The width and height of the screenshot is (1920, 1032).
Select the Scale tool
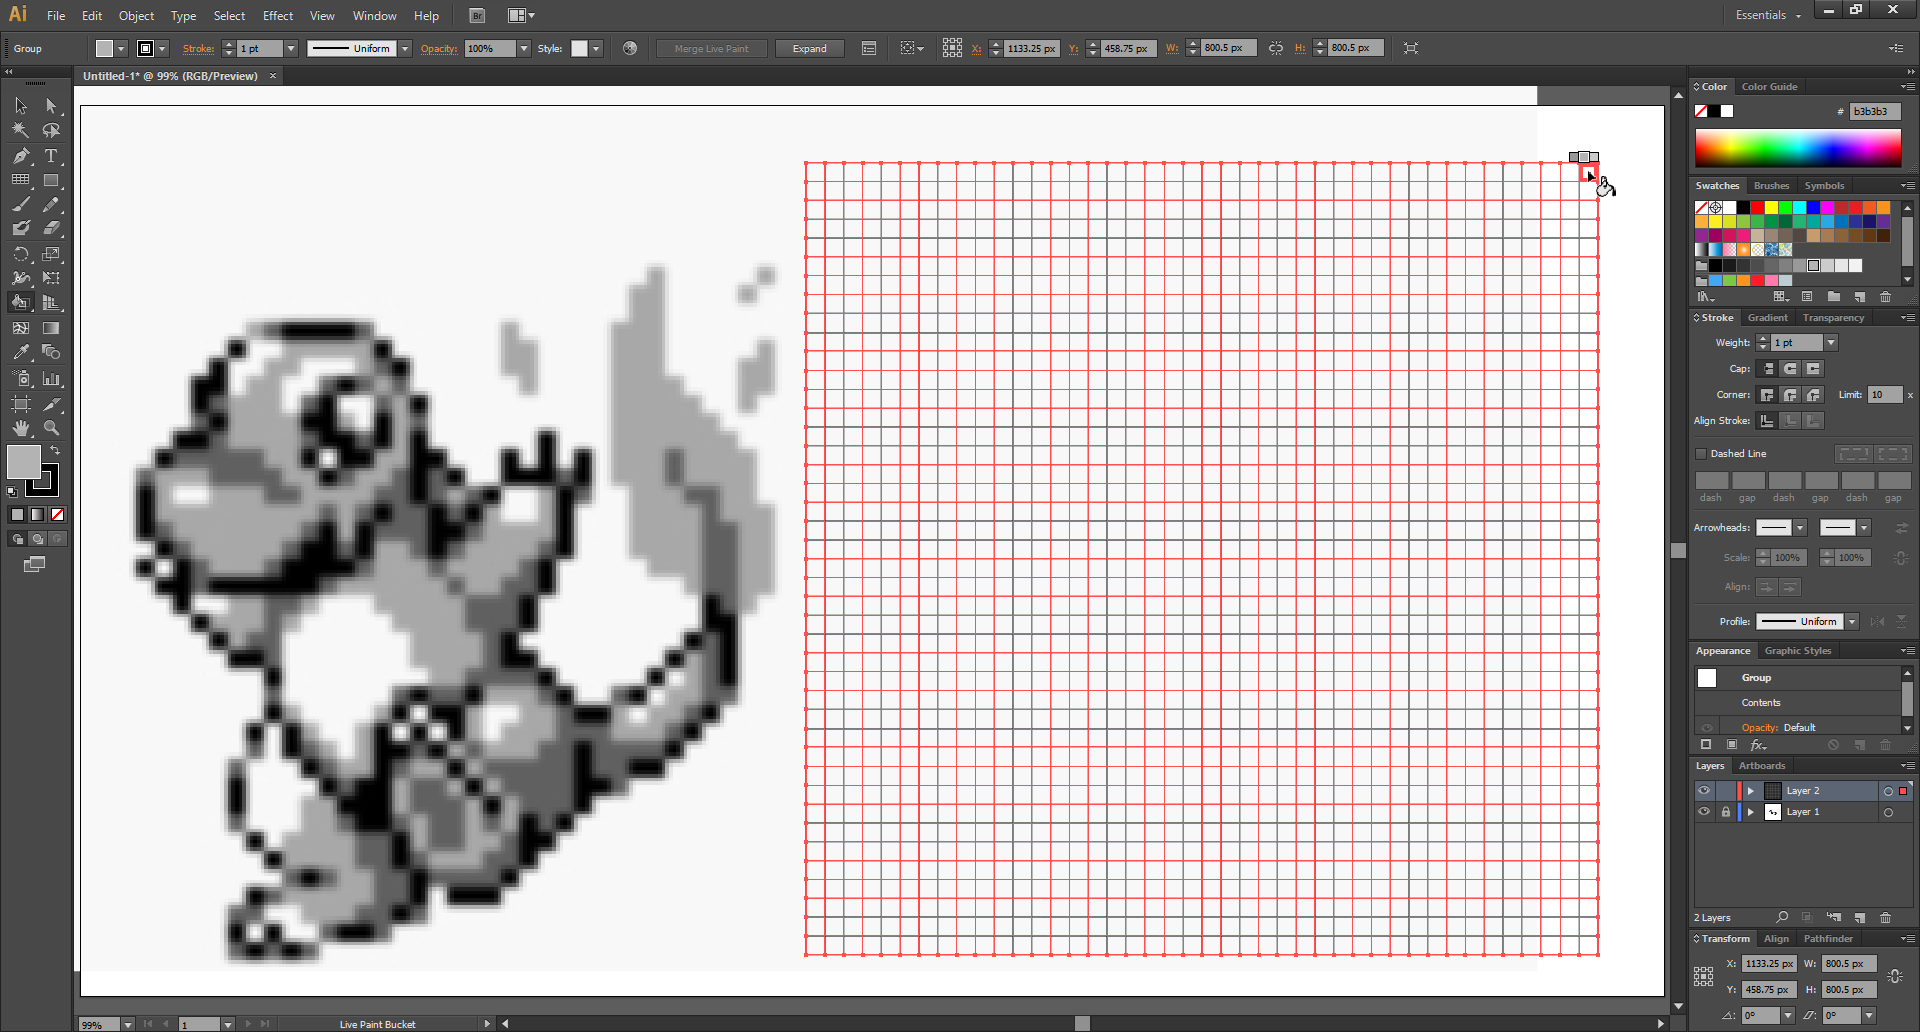click(x=51, y=254)
